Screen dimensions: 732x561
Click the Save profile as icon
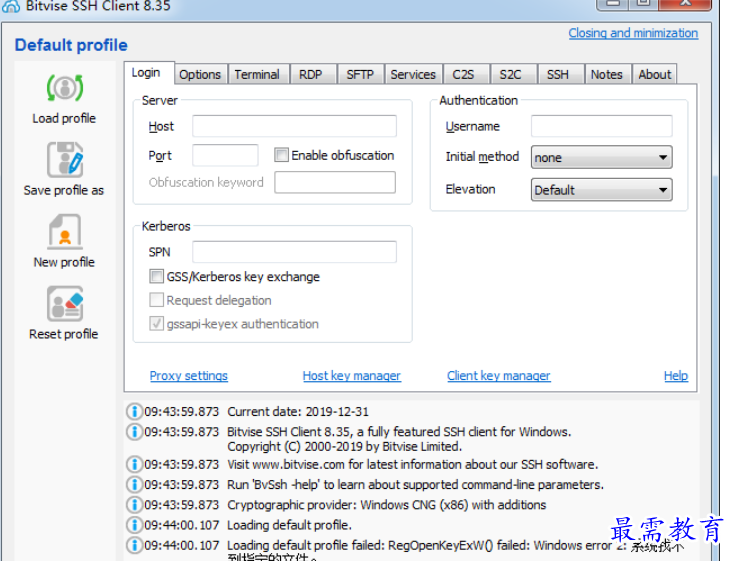(65, 160)
